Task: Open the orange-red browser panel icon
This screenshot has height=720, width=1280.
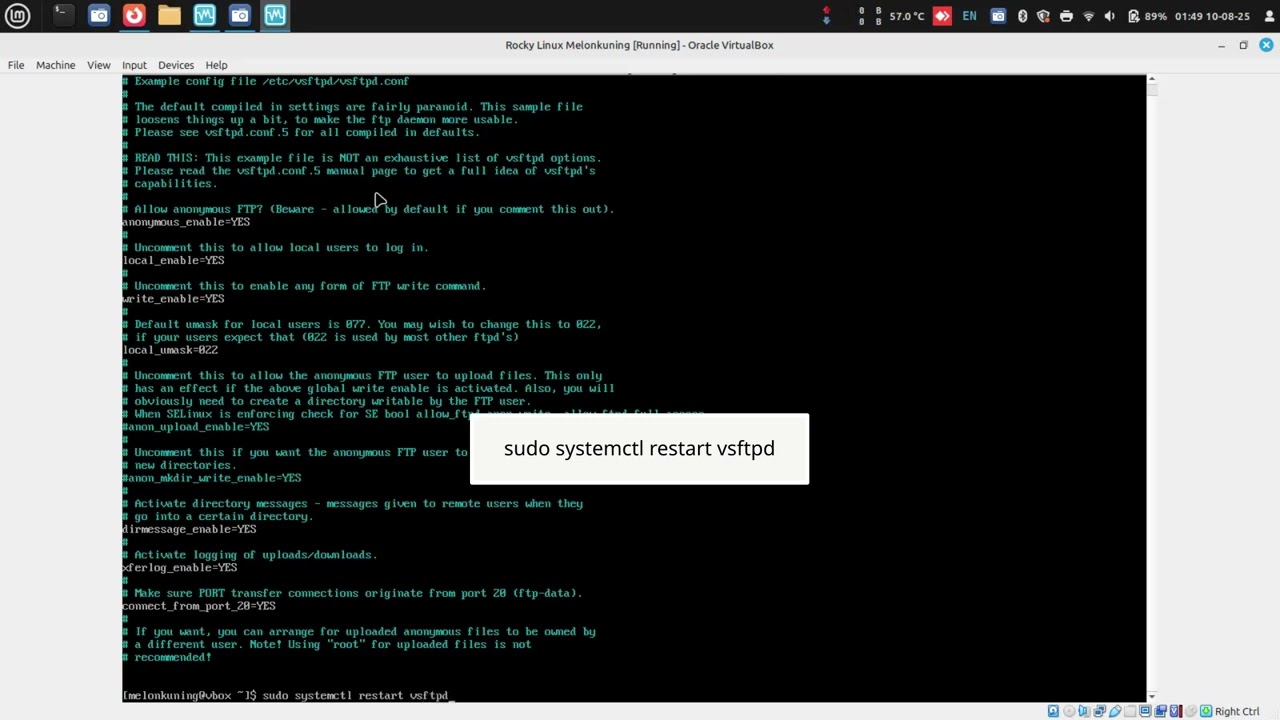Action: click(x=134, y=15)
